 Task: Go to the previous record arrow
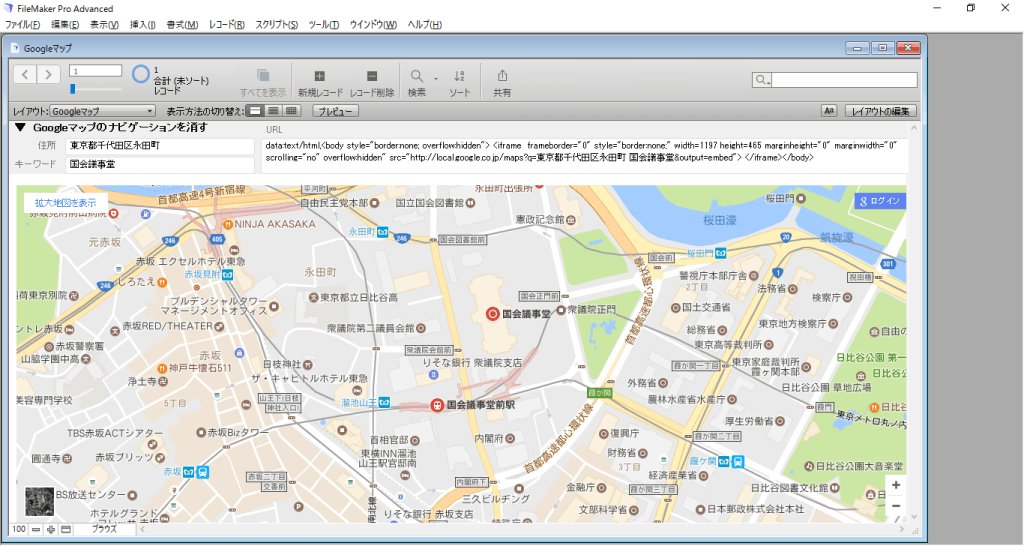(x=25, y=74)
